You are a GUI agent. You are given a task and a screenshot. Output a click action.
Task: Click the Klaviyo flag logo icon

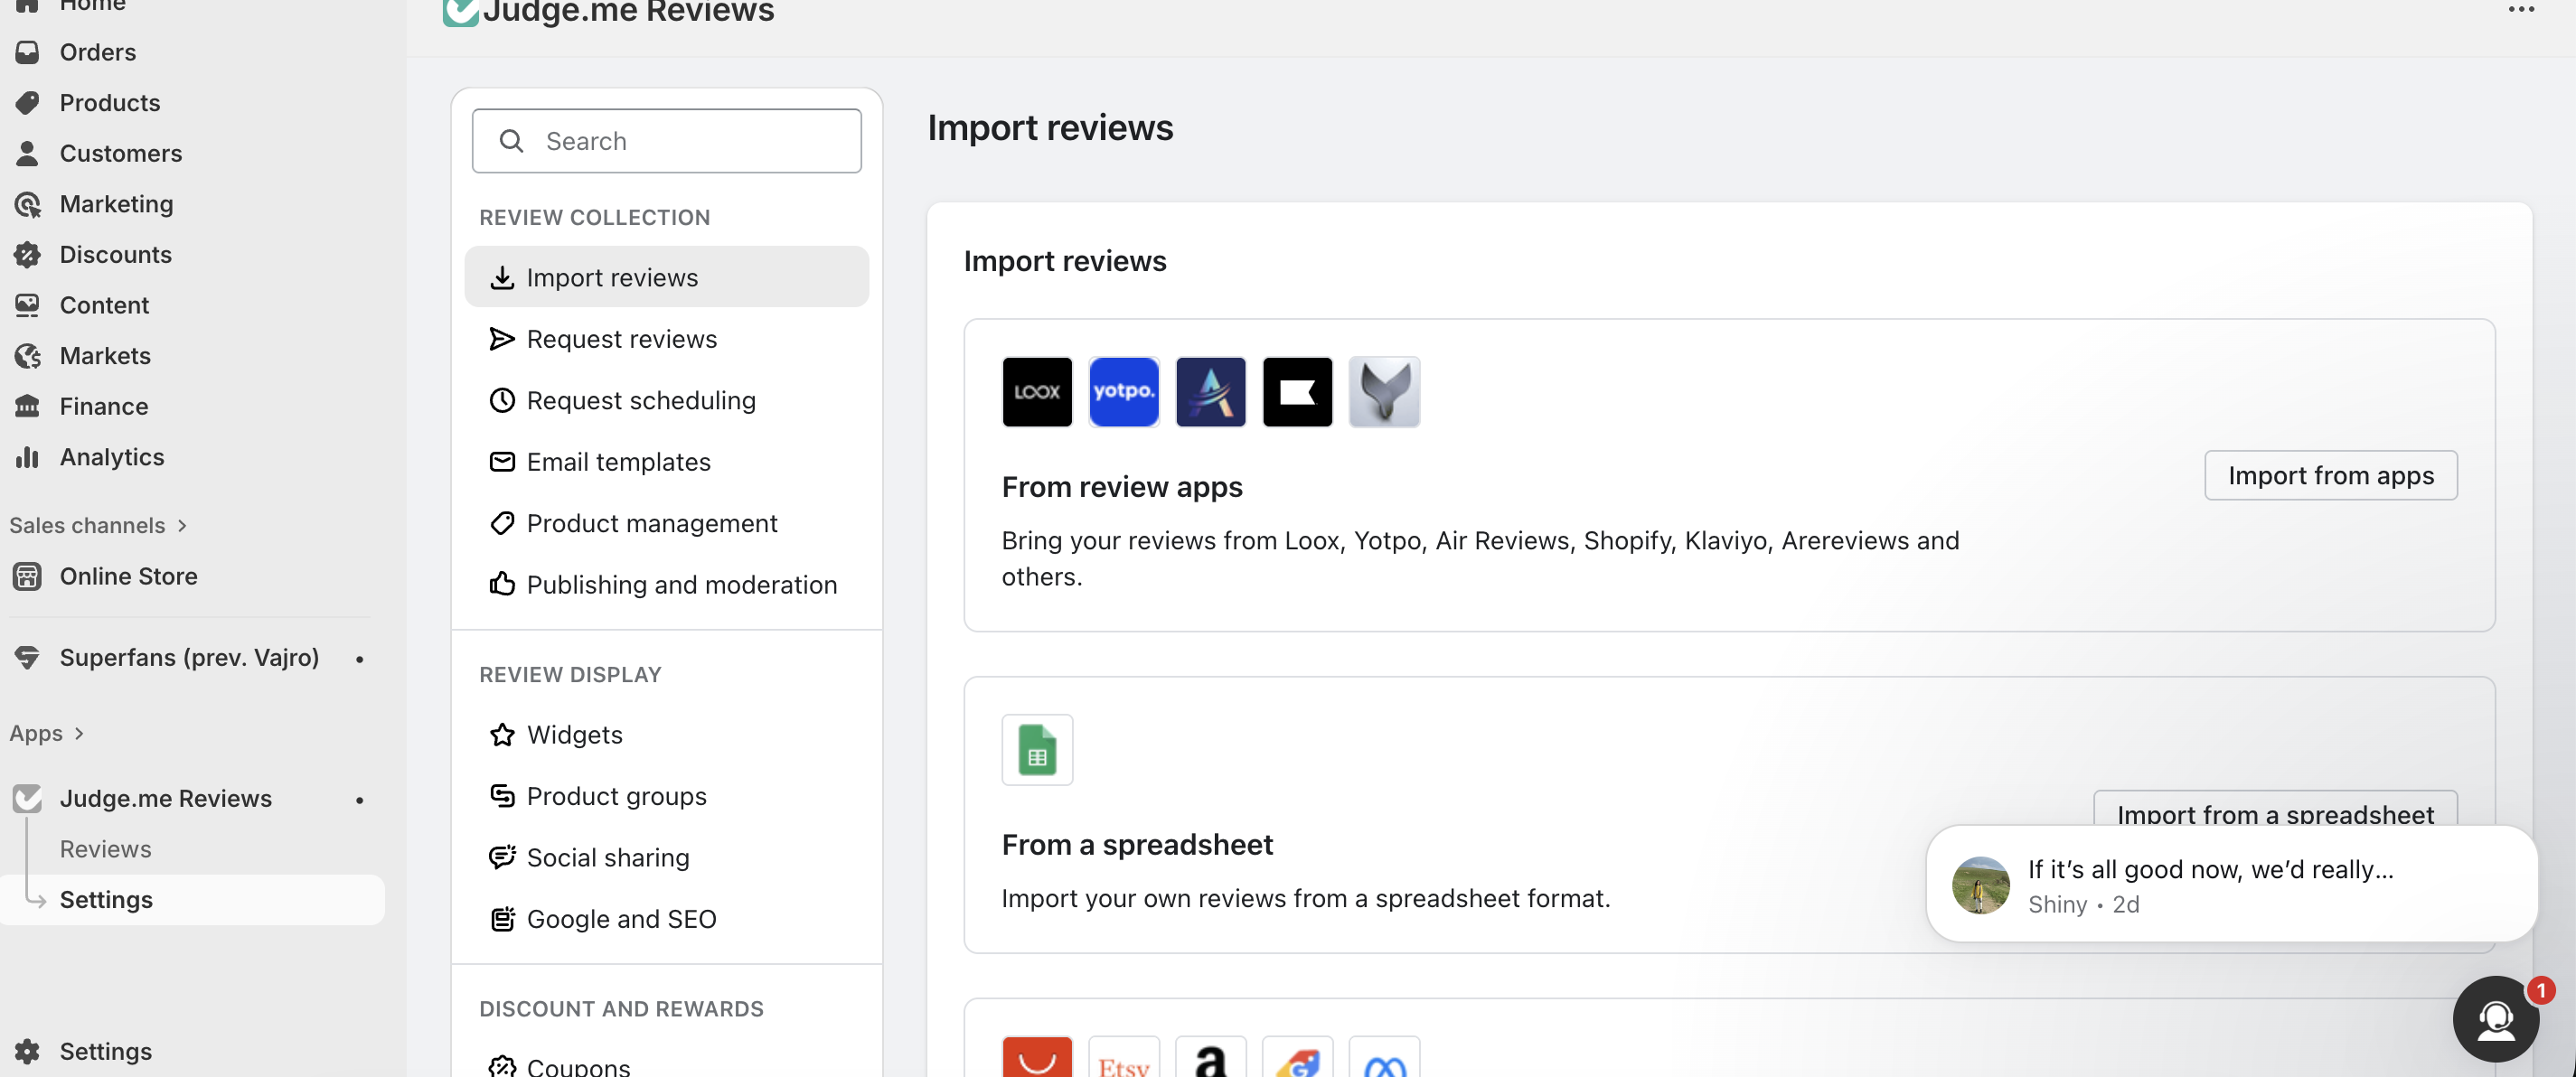pos(1297,391)
